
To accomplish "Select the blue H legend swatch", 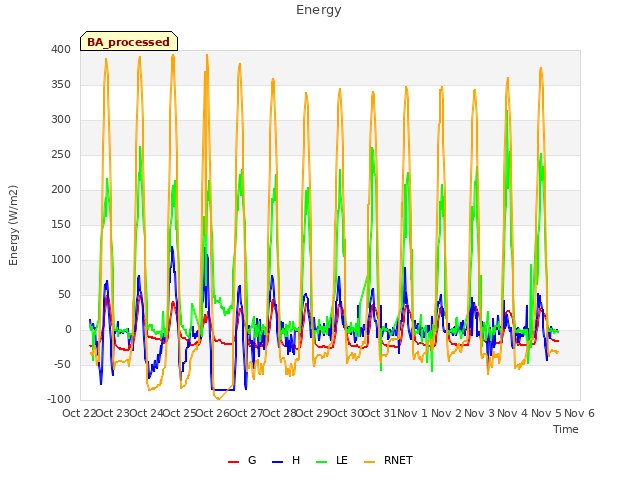I will click(278, 462).
